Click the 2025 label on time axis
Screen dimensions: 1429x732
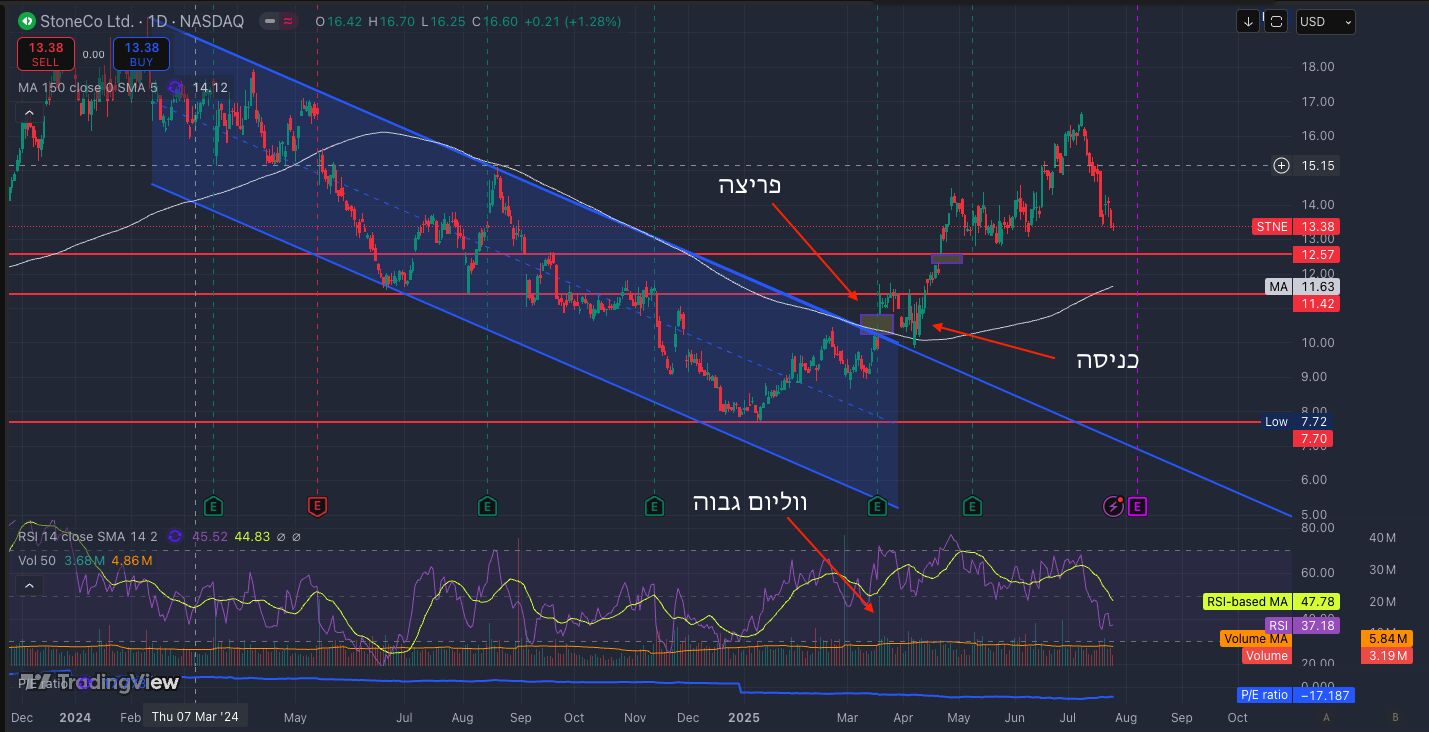coord(745,717)
